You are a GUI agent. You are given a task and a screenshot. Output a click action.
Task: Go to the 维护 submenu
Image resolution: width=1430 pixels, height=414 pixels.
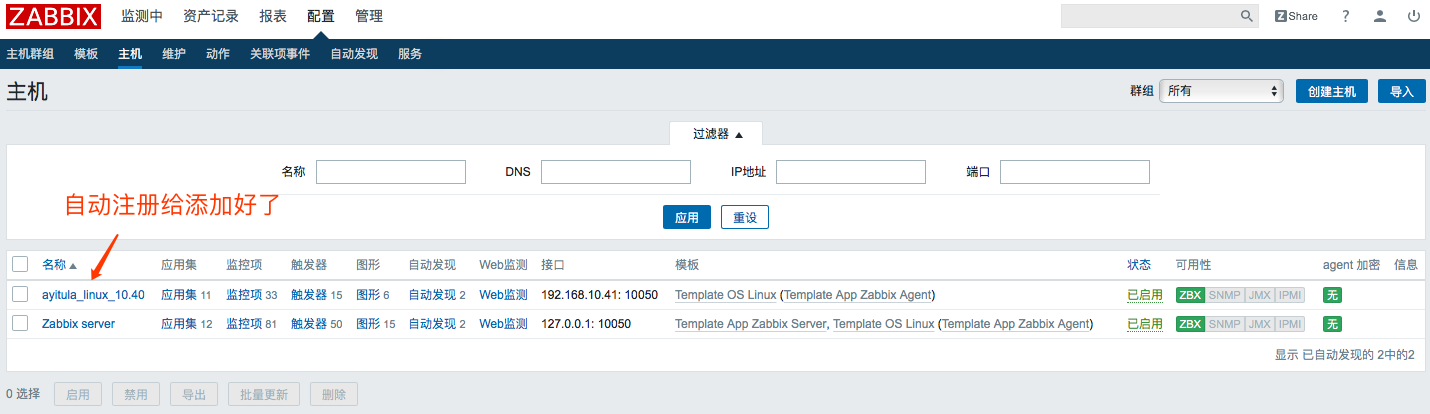(174, 54)
